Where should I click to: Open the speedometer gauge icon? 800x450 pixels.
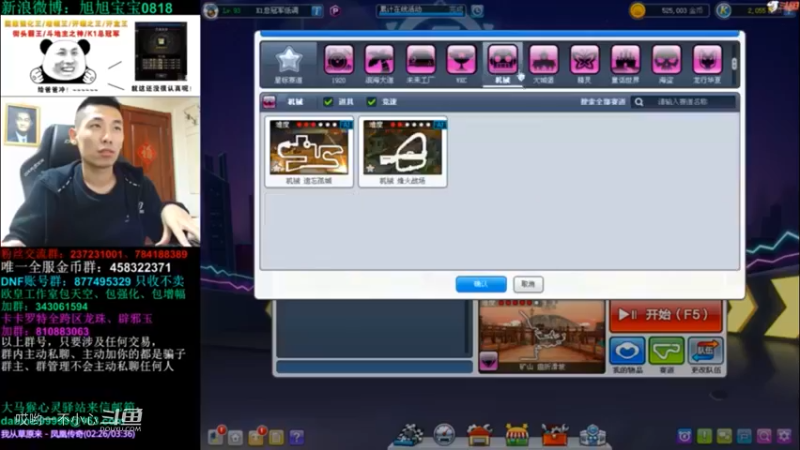[444, 434]
